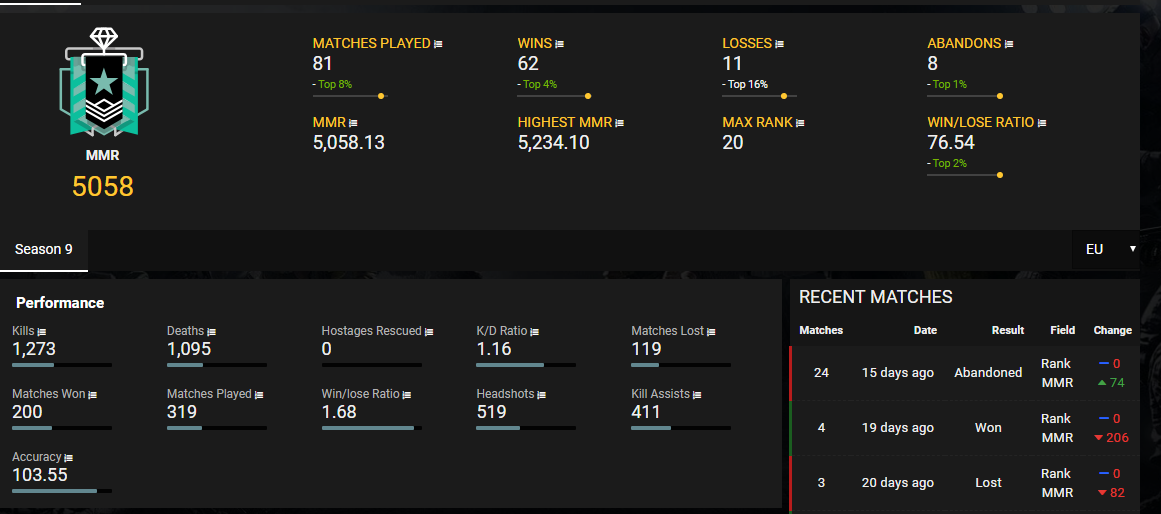Click the leaderboard icon next to Max Rank
This screenshot has width=1161, height=514.
[800, 123]
